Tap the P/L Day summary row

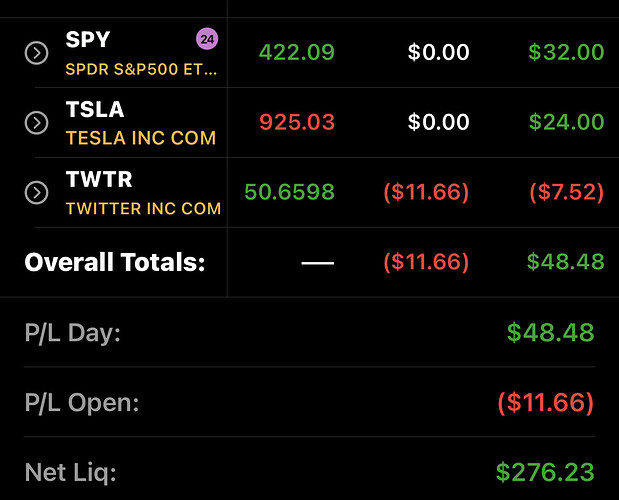(x=310, y=332)
